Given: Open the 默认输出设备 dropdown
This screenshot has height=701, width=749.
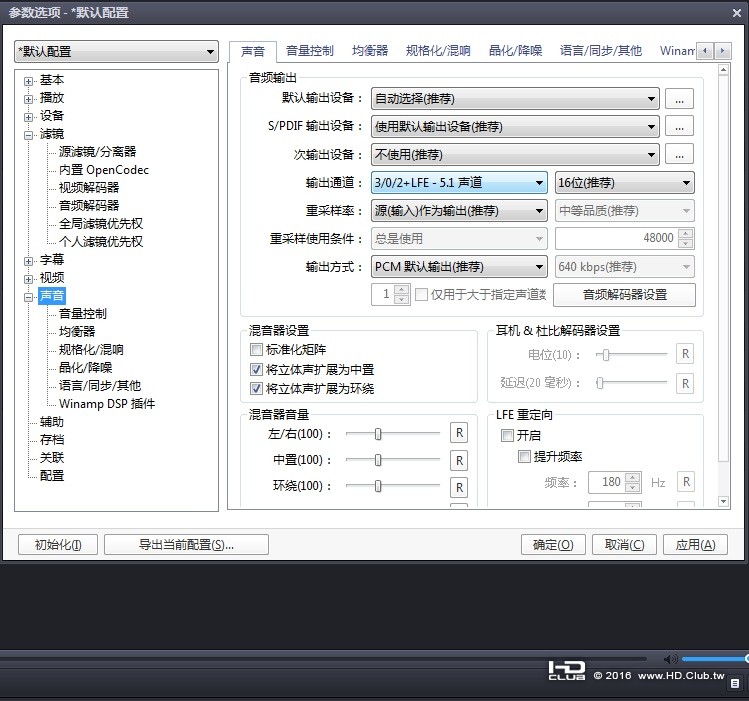Looking at the screenshot, I should point(515,99).
